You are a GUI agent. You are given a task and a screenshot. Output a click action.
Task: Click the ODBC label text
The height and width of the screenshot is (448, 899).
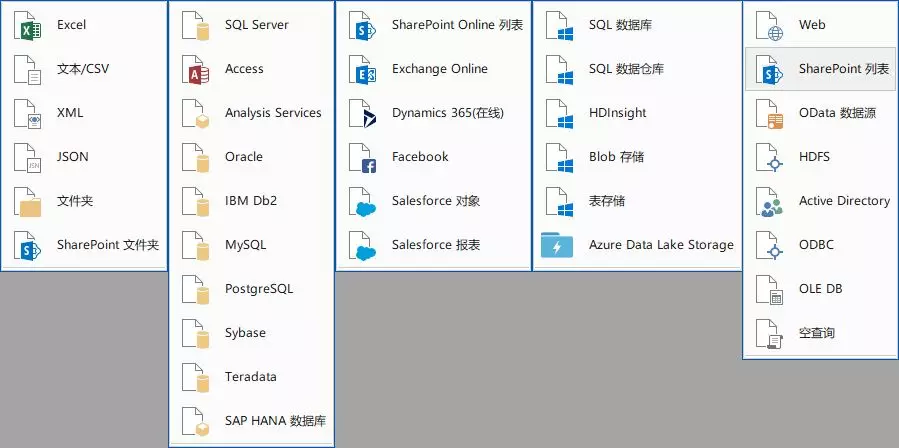pyautogui.click(x=816, y=246)
